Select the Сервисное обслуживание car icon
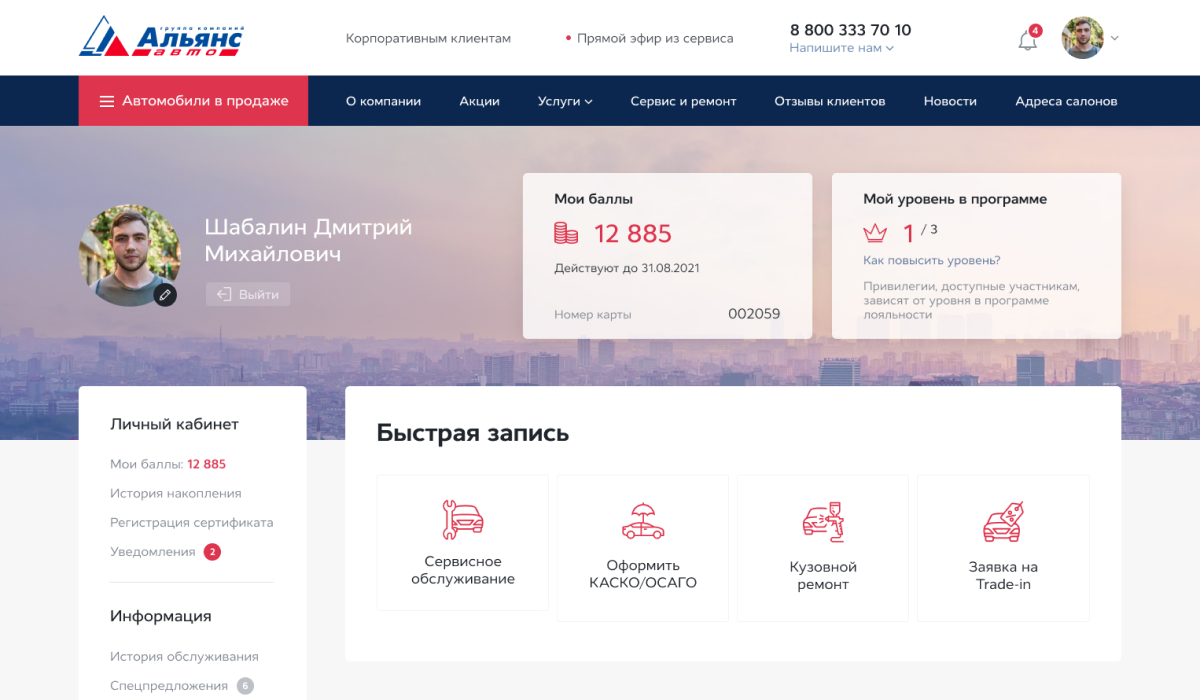This screenshot has height=700, width=1200. pyautogui.click(x=463, y=520)
